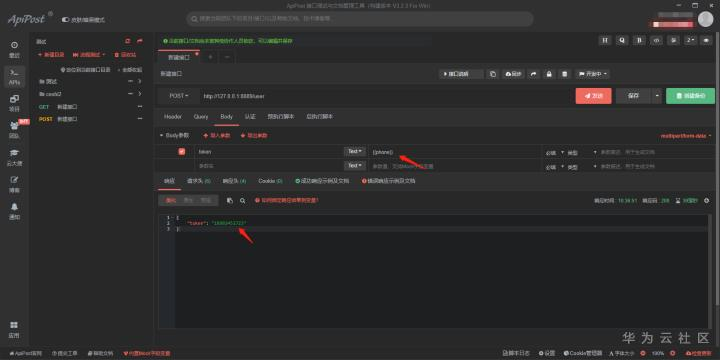Open the more menu for the GET request row
Viewport: 720px width, 360px height.
click(140, 107)
